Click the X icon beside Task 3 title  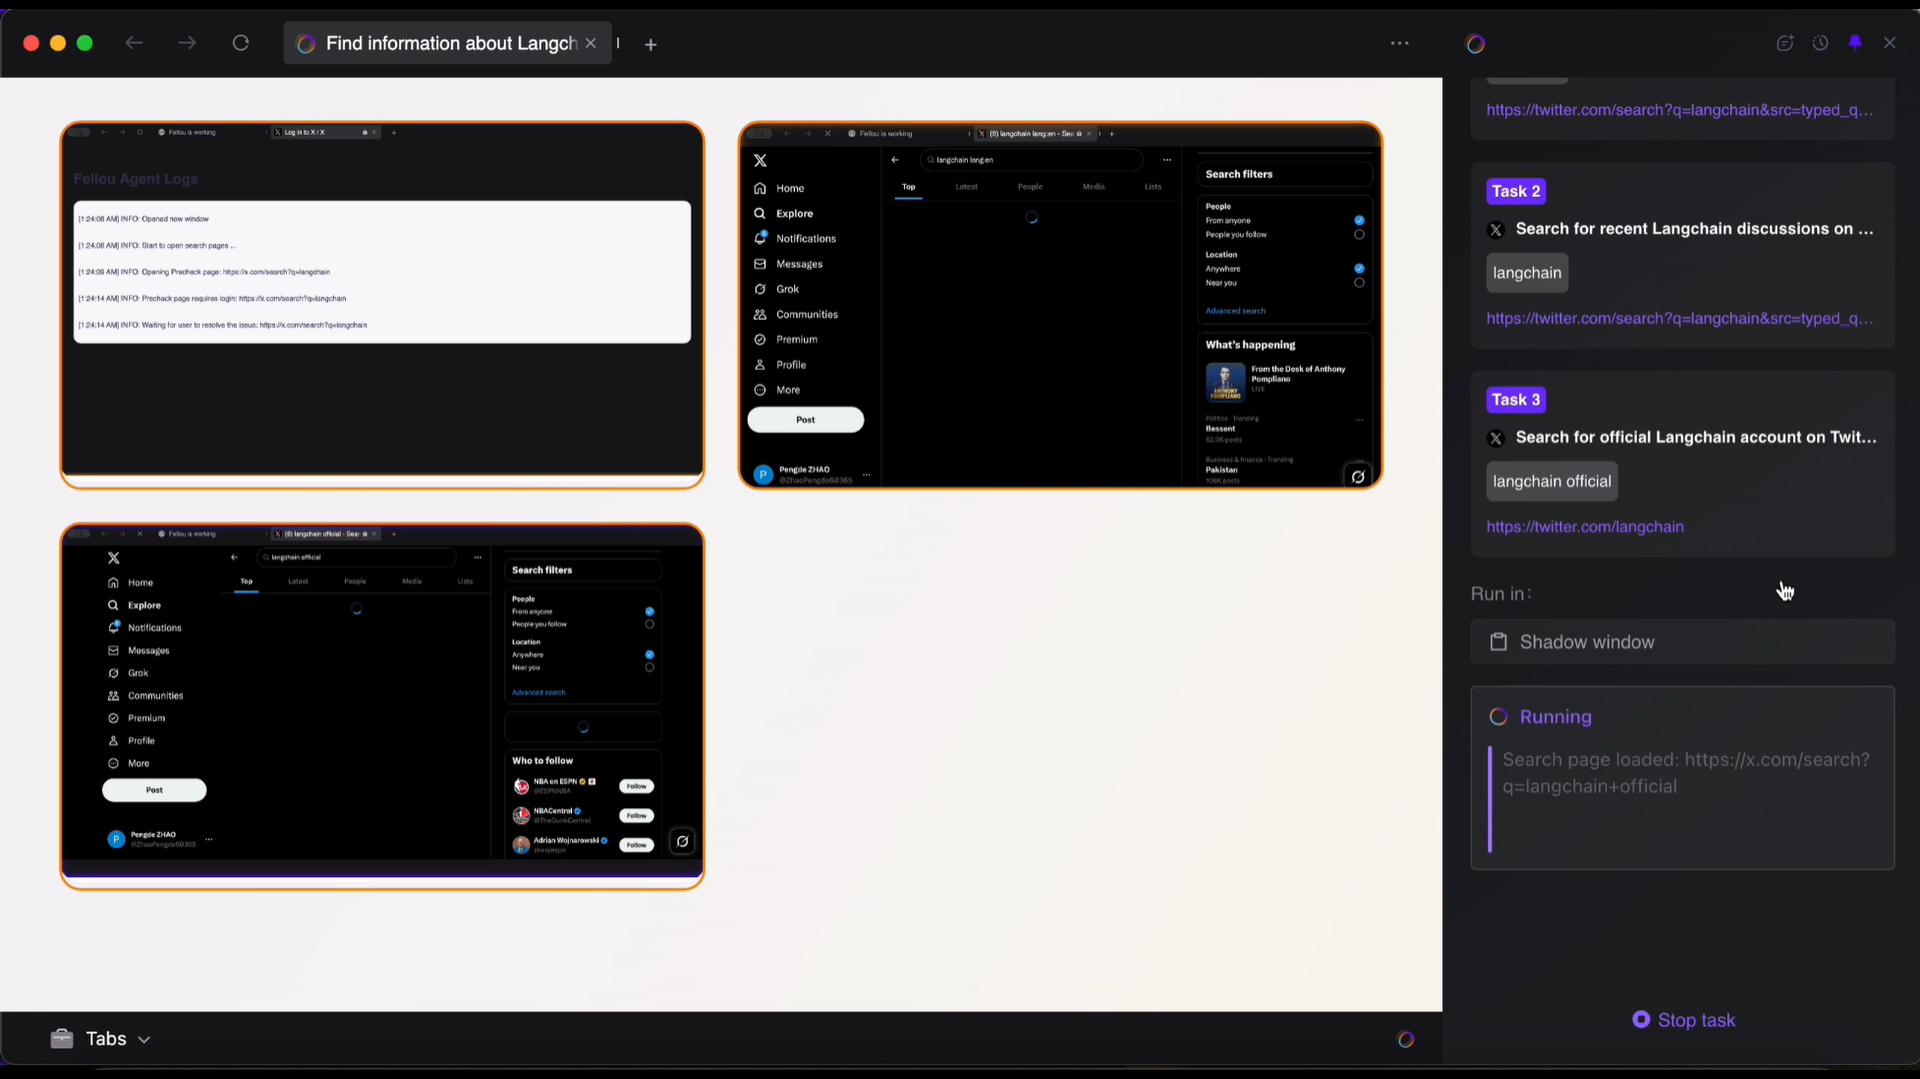click(1496, 438)
